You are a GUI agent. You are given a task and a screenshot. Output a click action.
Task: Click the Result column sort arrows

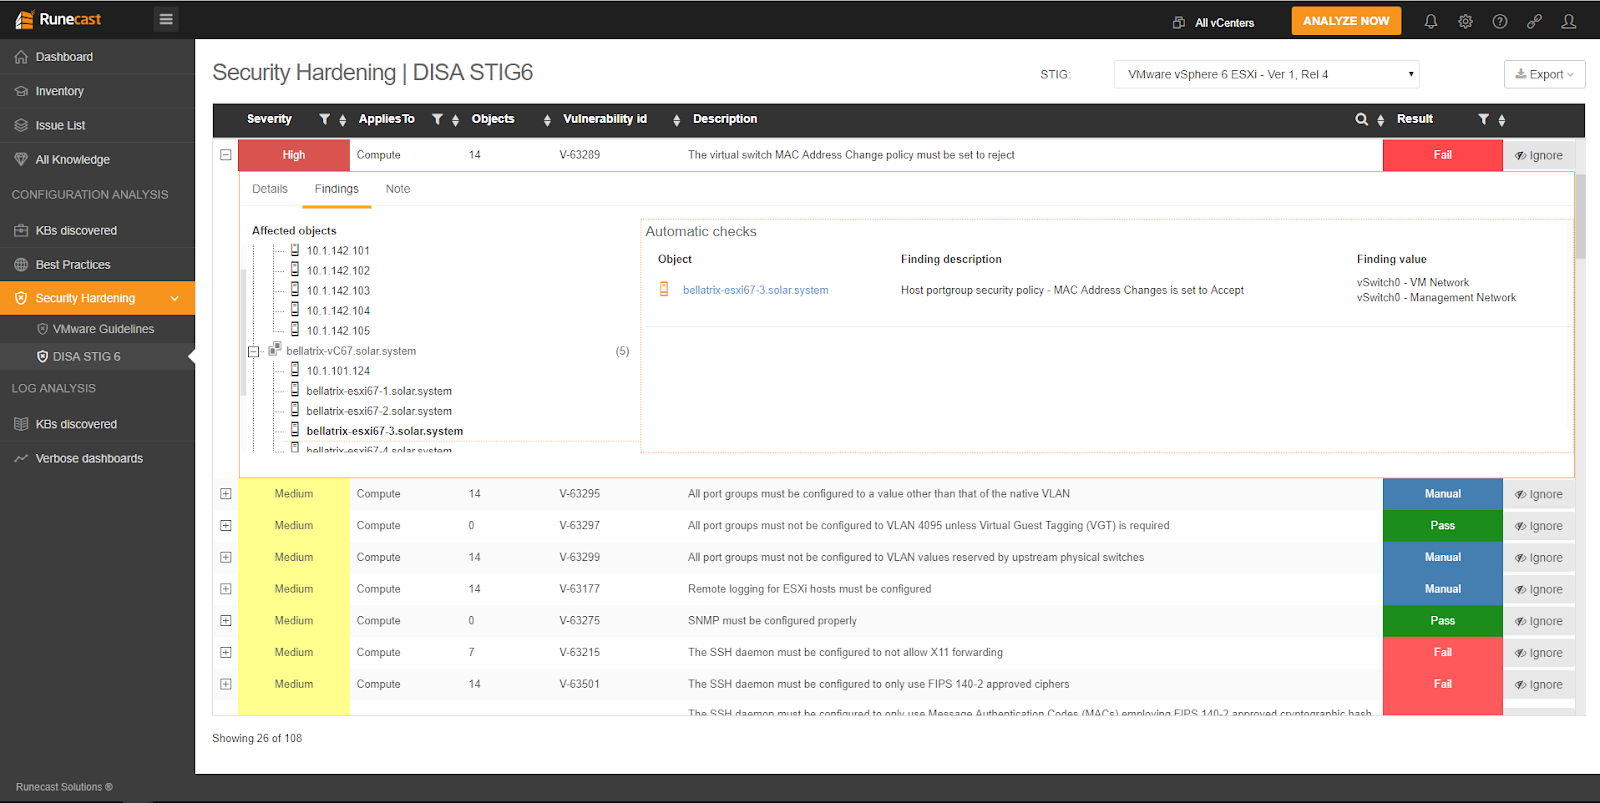pos(1502,120)
